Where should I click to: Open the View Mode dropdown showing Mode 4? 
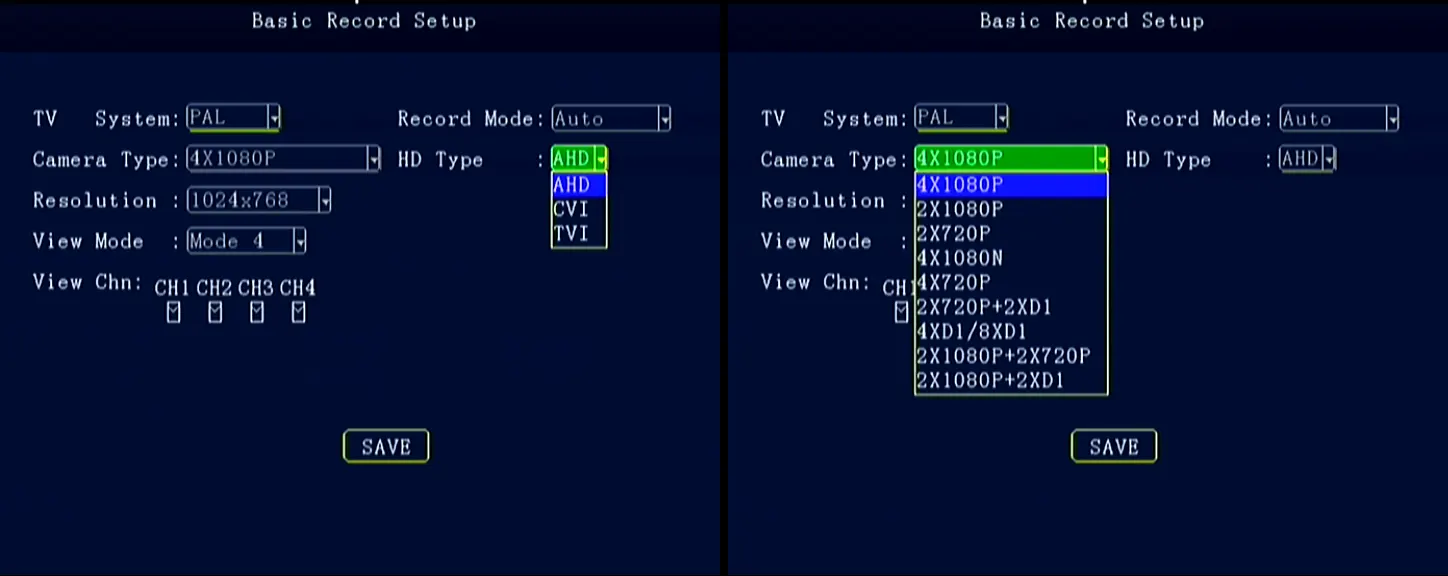(298, 241)
